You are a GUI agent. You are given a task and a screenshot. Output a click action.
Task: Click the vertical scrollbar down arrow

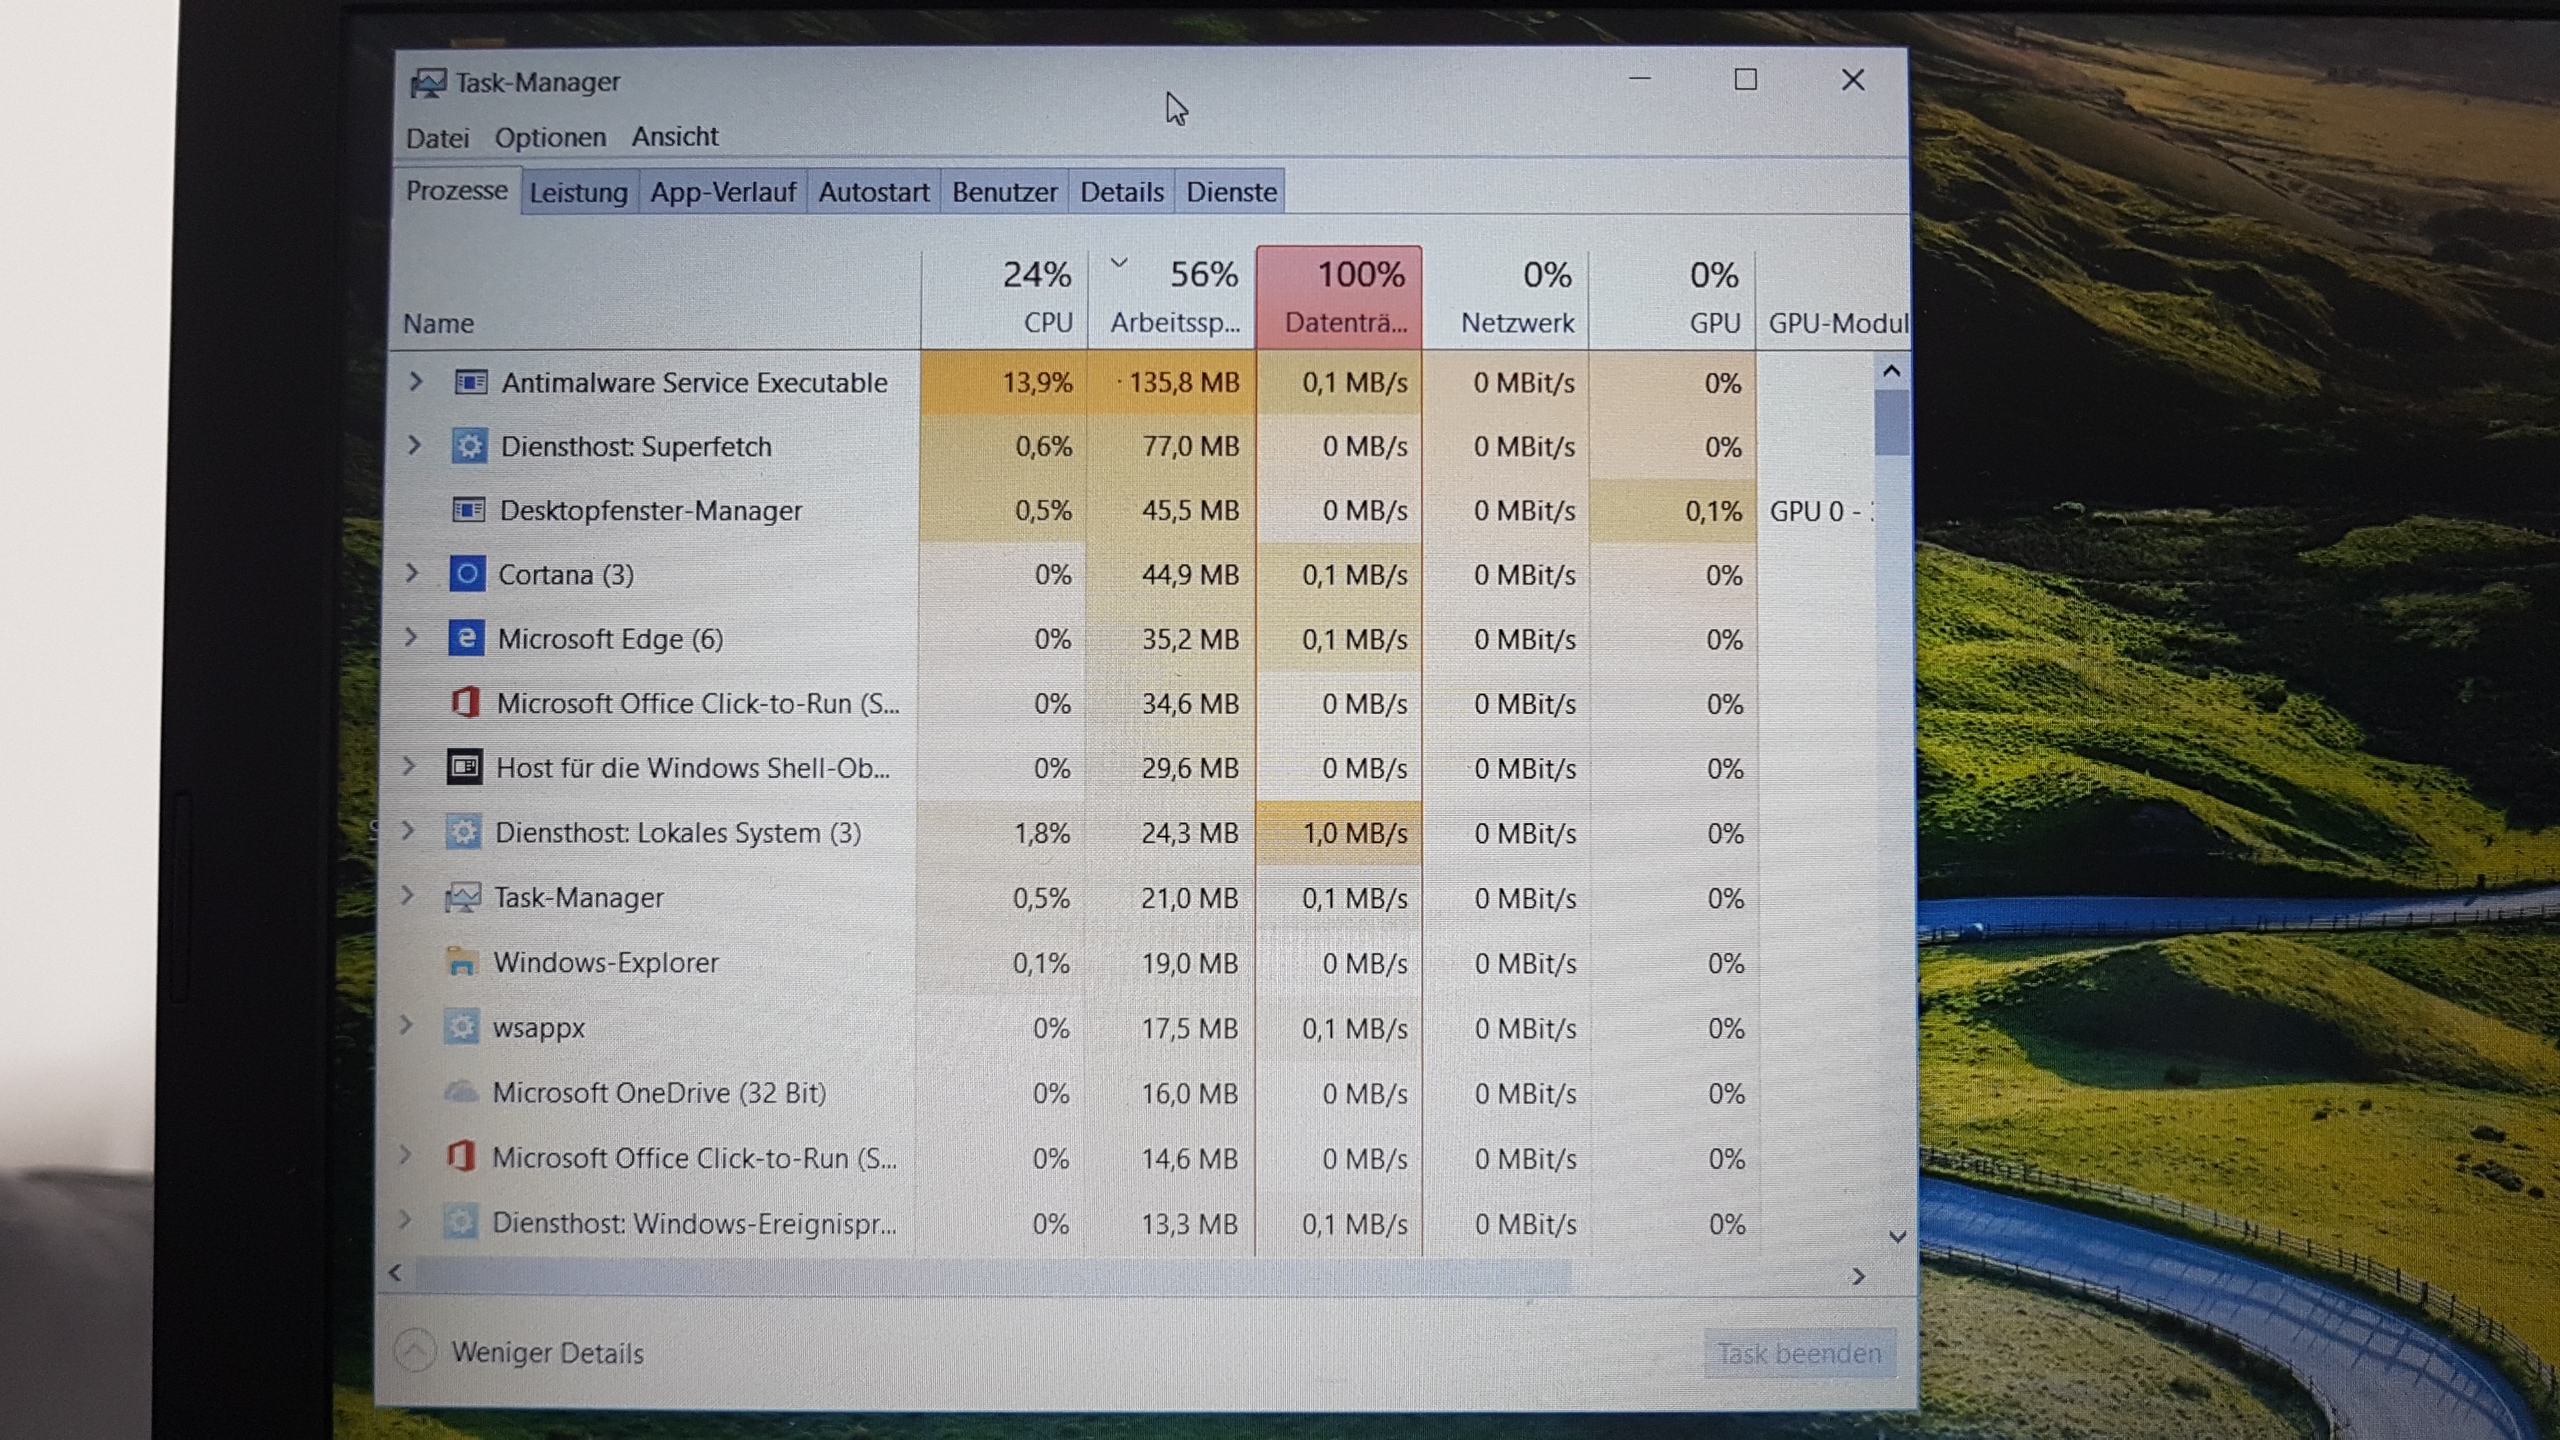pos(1897,1237)
